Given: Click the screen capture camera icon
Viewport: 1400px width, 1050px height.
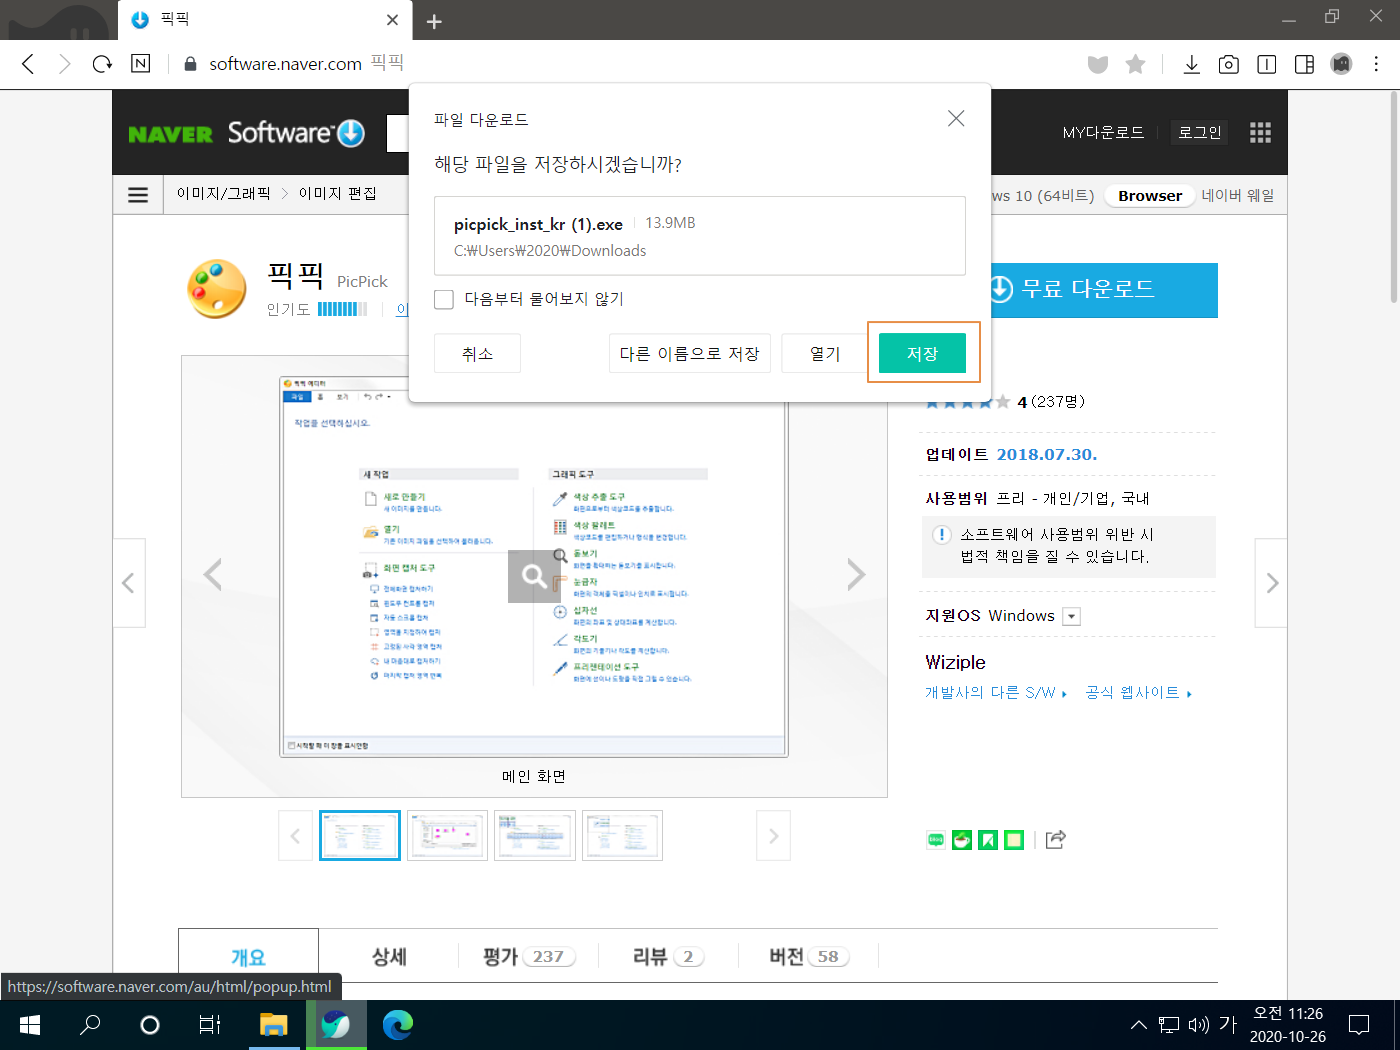Looking at the screenshot, I should coord(1229,64).
